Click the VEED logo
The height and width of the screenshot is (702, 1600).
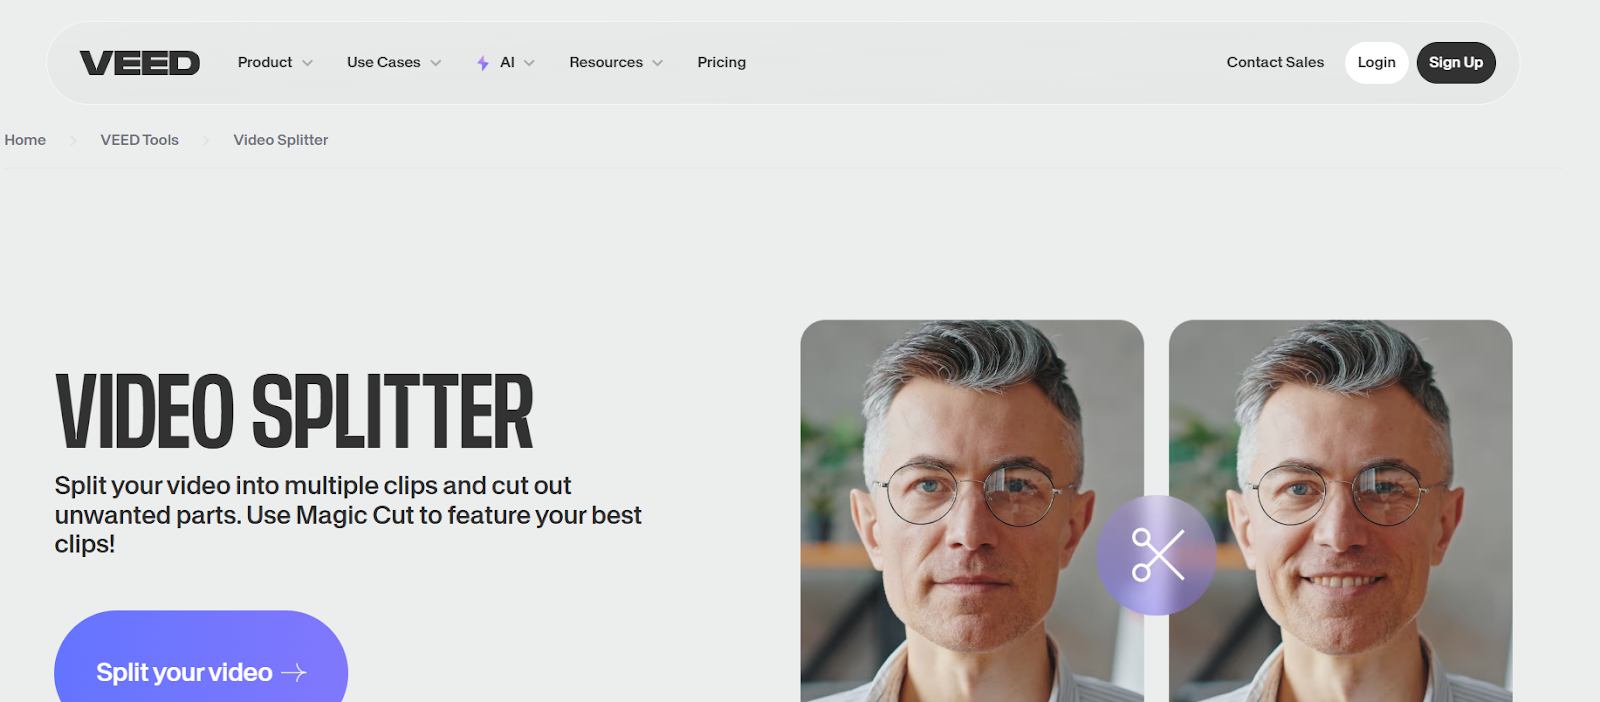coord(140,63)
